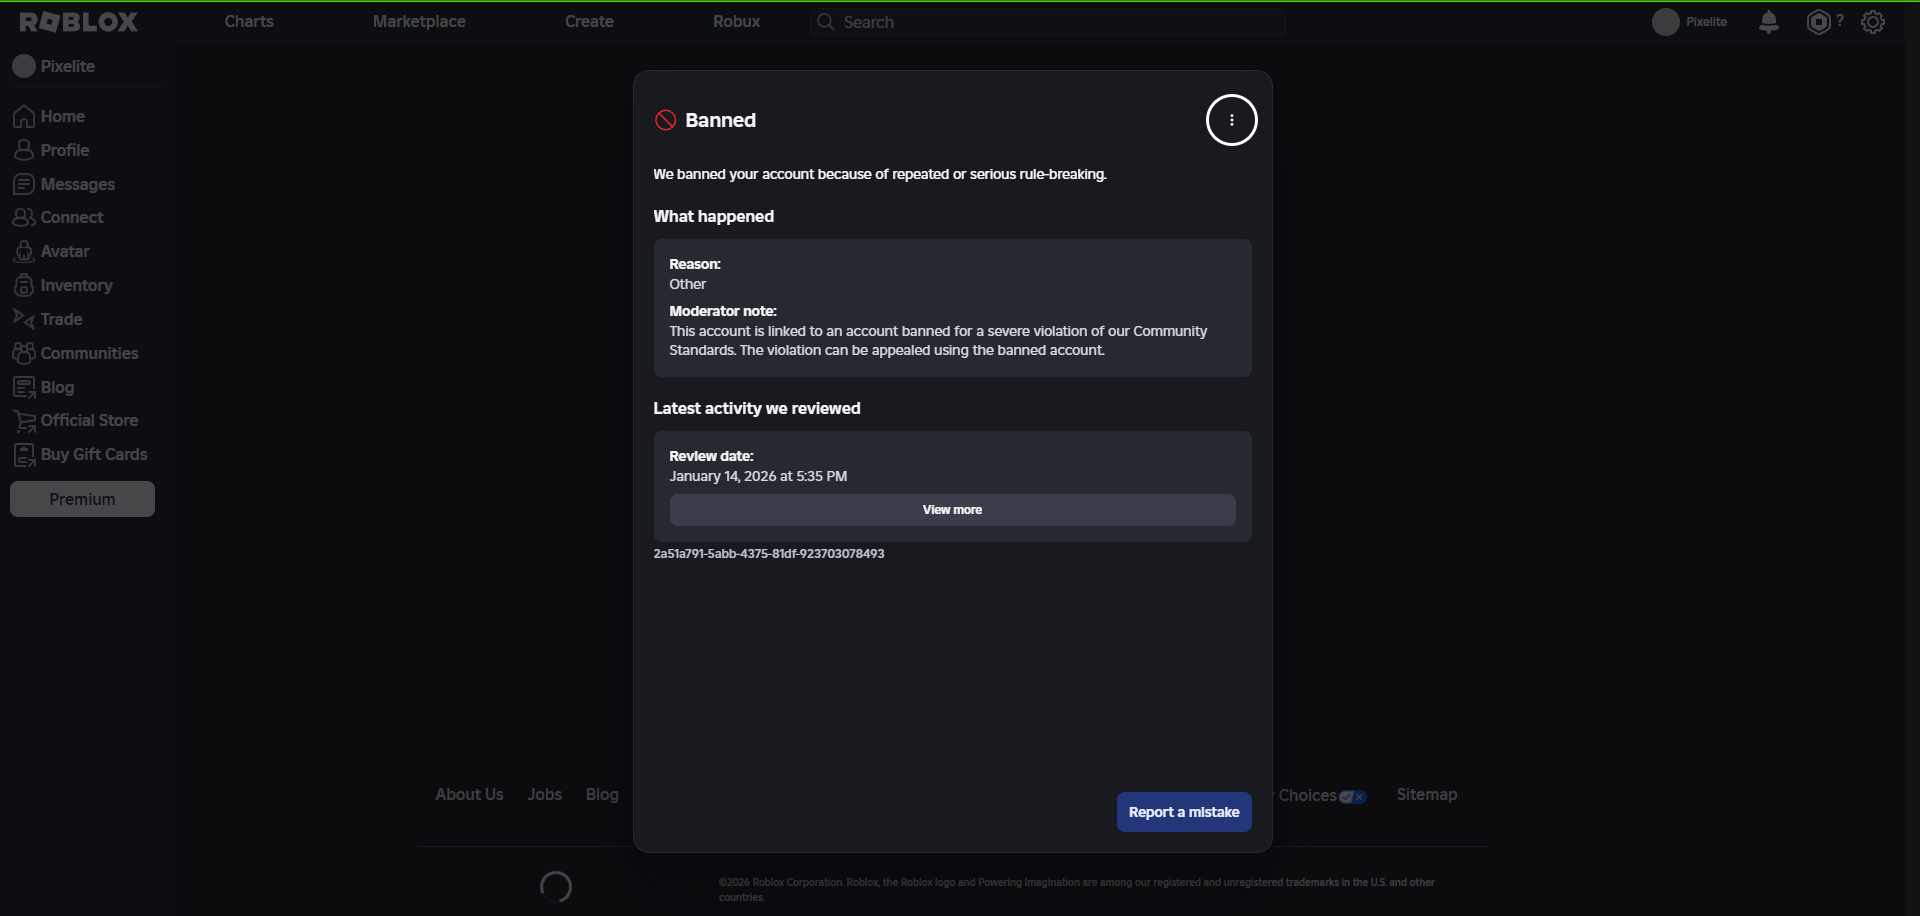The height and width of the screenshot is (916, 1920).
Task: Check Robux balance icon
Action: [1818, 21]
